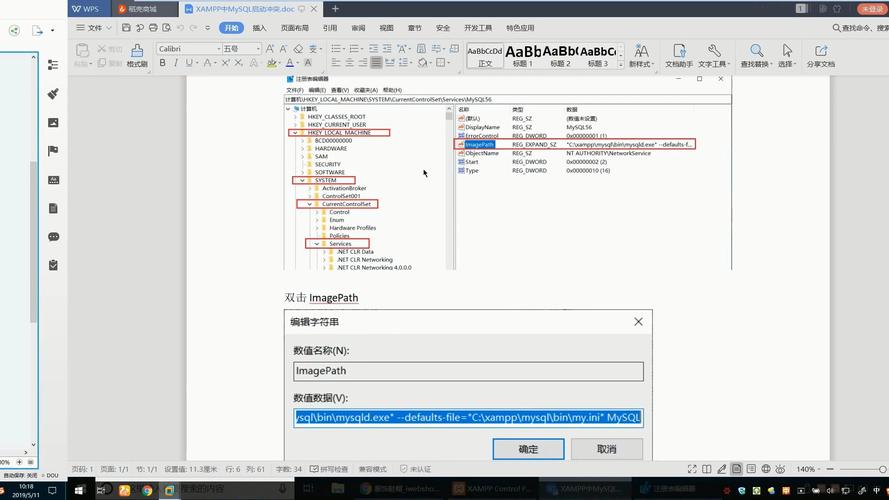The width and height of the screenshot is (889, 500).
Task: Toggle page layout view in status bar
Action: [x=736, y=469]
